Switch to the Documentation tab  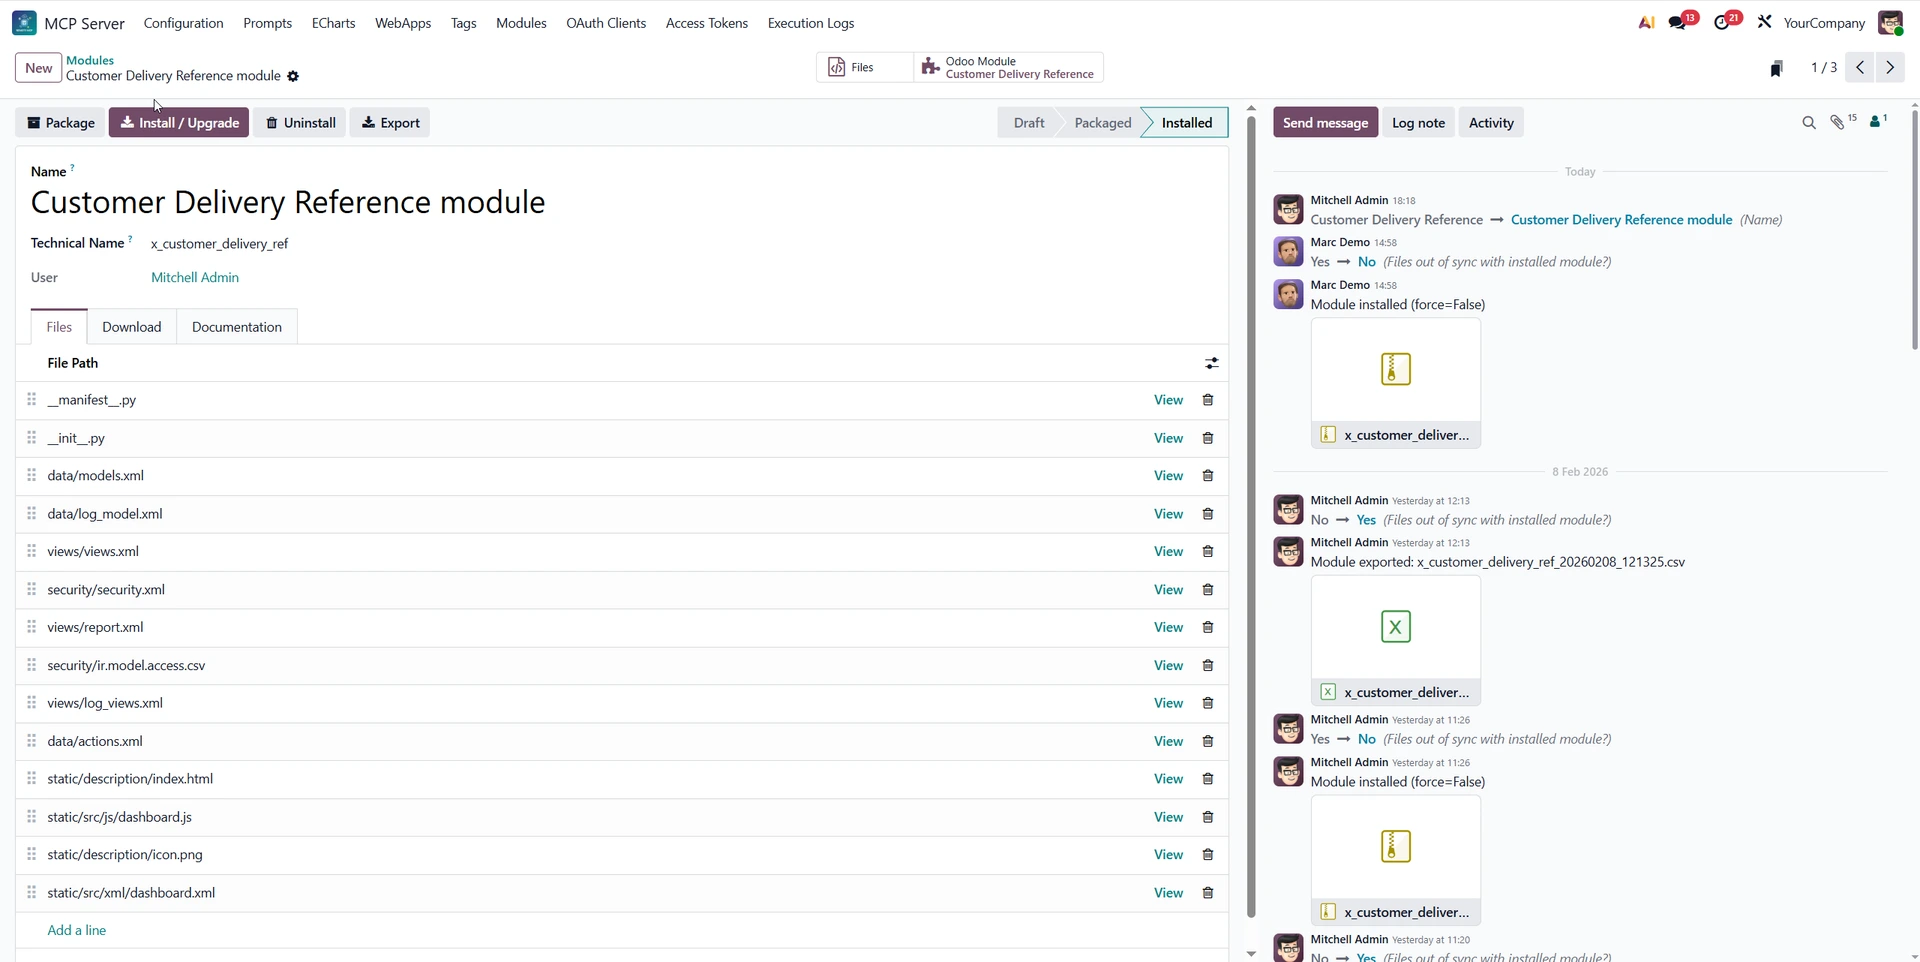pyautogui.click(x=237, y=327)
